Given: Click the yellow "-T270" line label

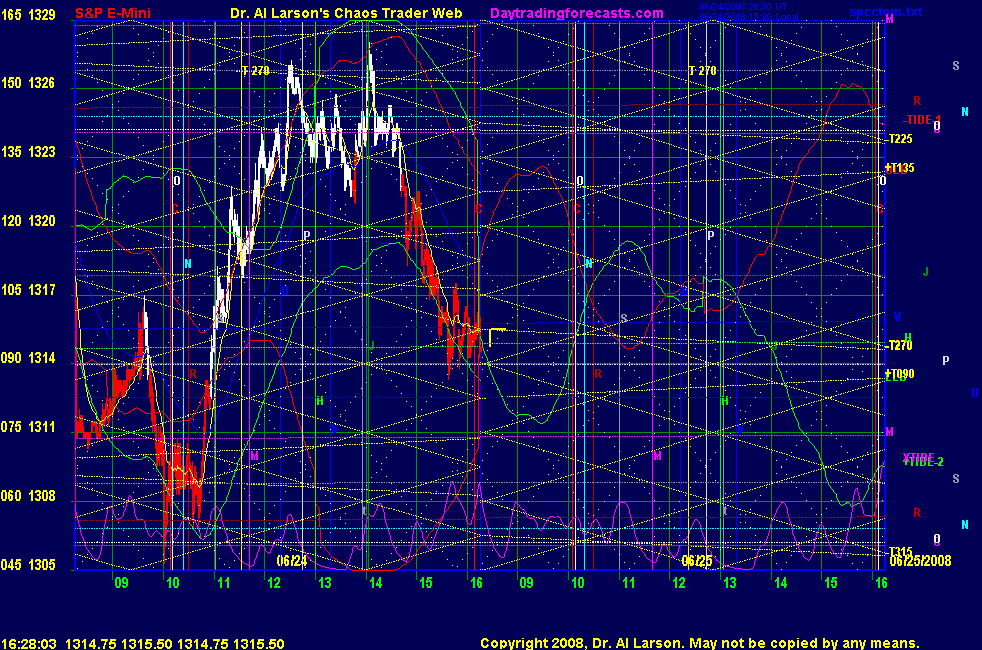Looking at the screenshot, I should click(x=899, y=345).
